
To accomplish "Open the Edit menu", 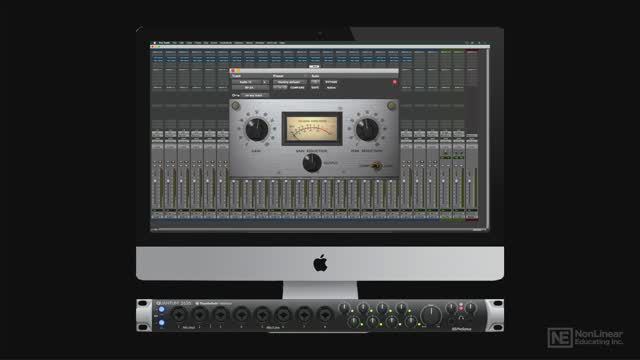I will click(182, 43).
